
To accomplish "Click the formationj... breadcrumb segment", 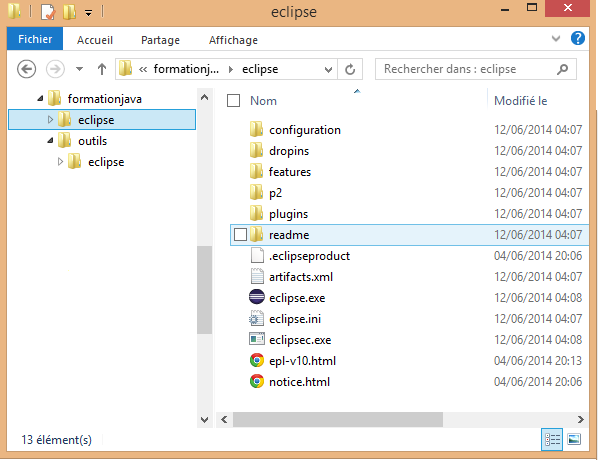I will [x=186, y=69].
